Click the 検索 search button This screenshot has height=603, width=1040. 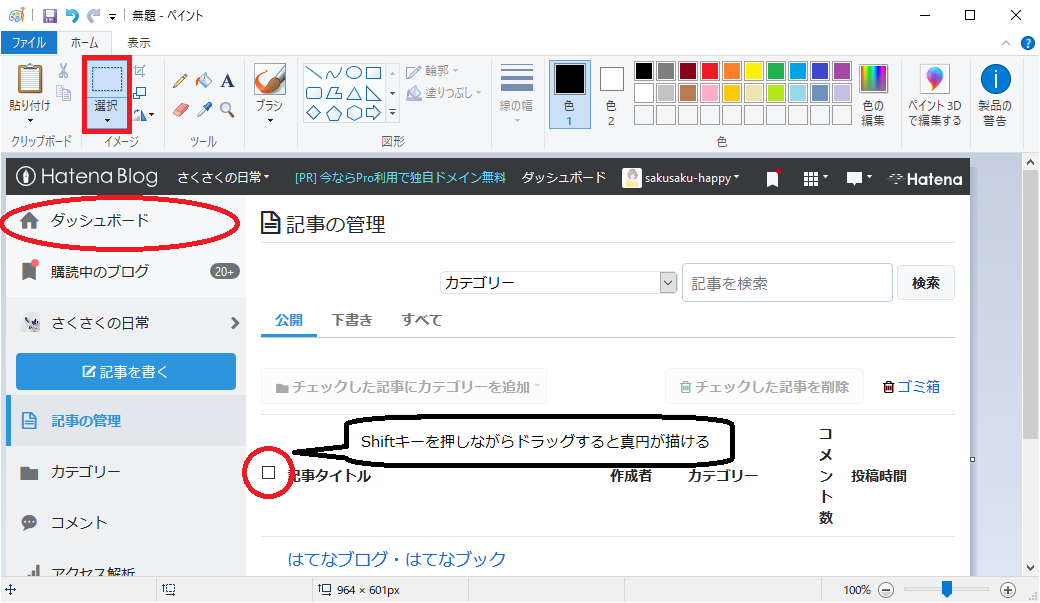tap(925, 282)
